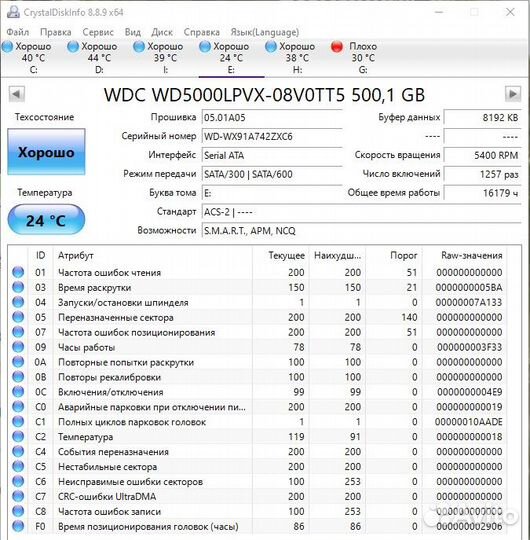The width and height of the screenshot is (530, 540).
Task: Click status orb for 0B Повторы рекалибровки
Action: coord(18,376)
